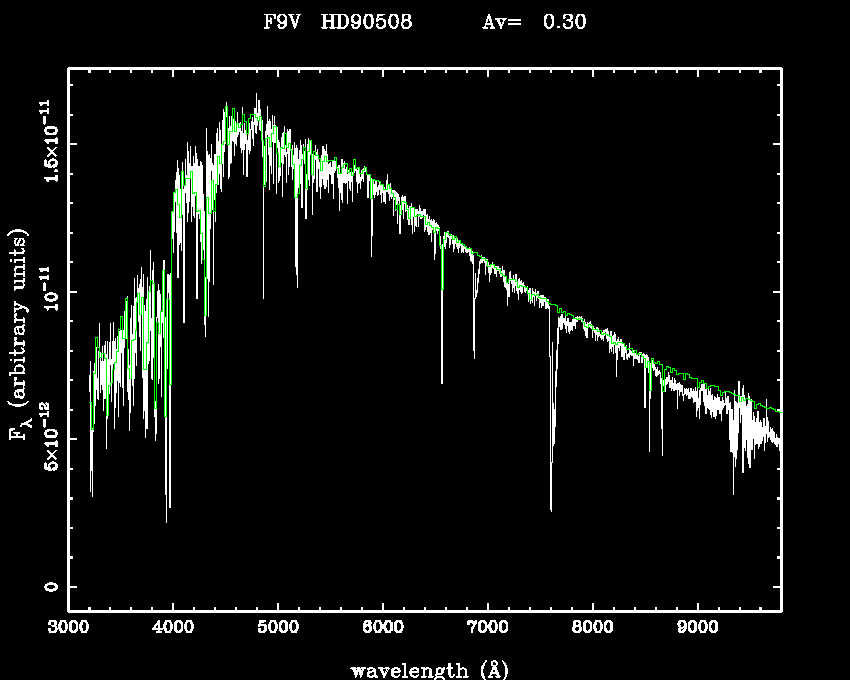Click right end of green model curve
Screen dimensions: 850x680
[779, 411]
